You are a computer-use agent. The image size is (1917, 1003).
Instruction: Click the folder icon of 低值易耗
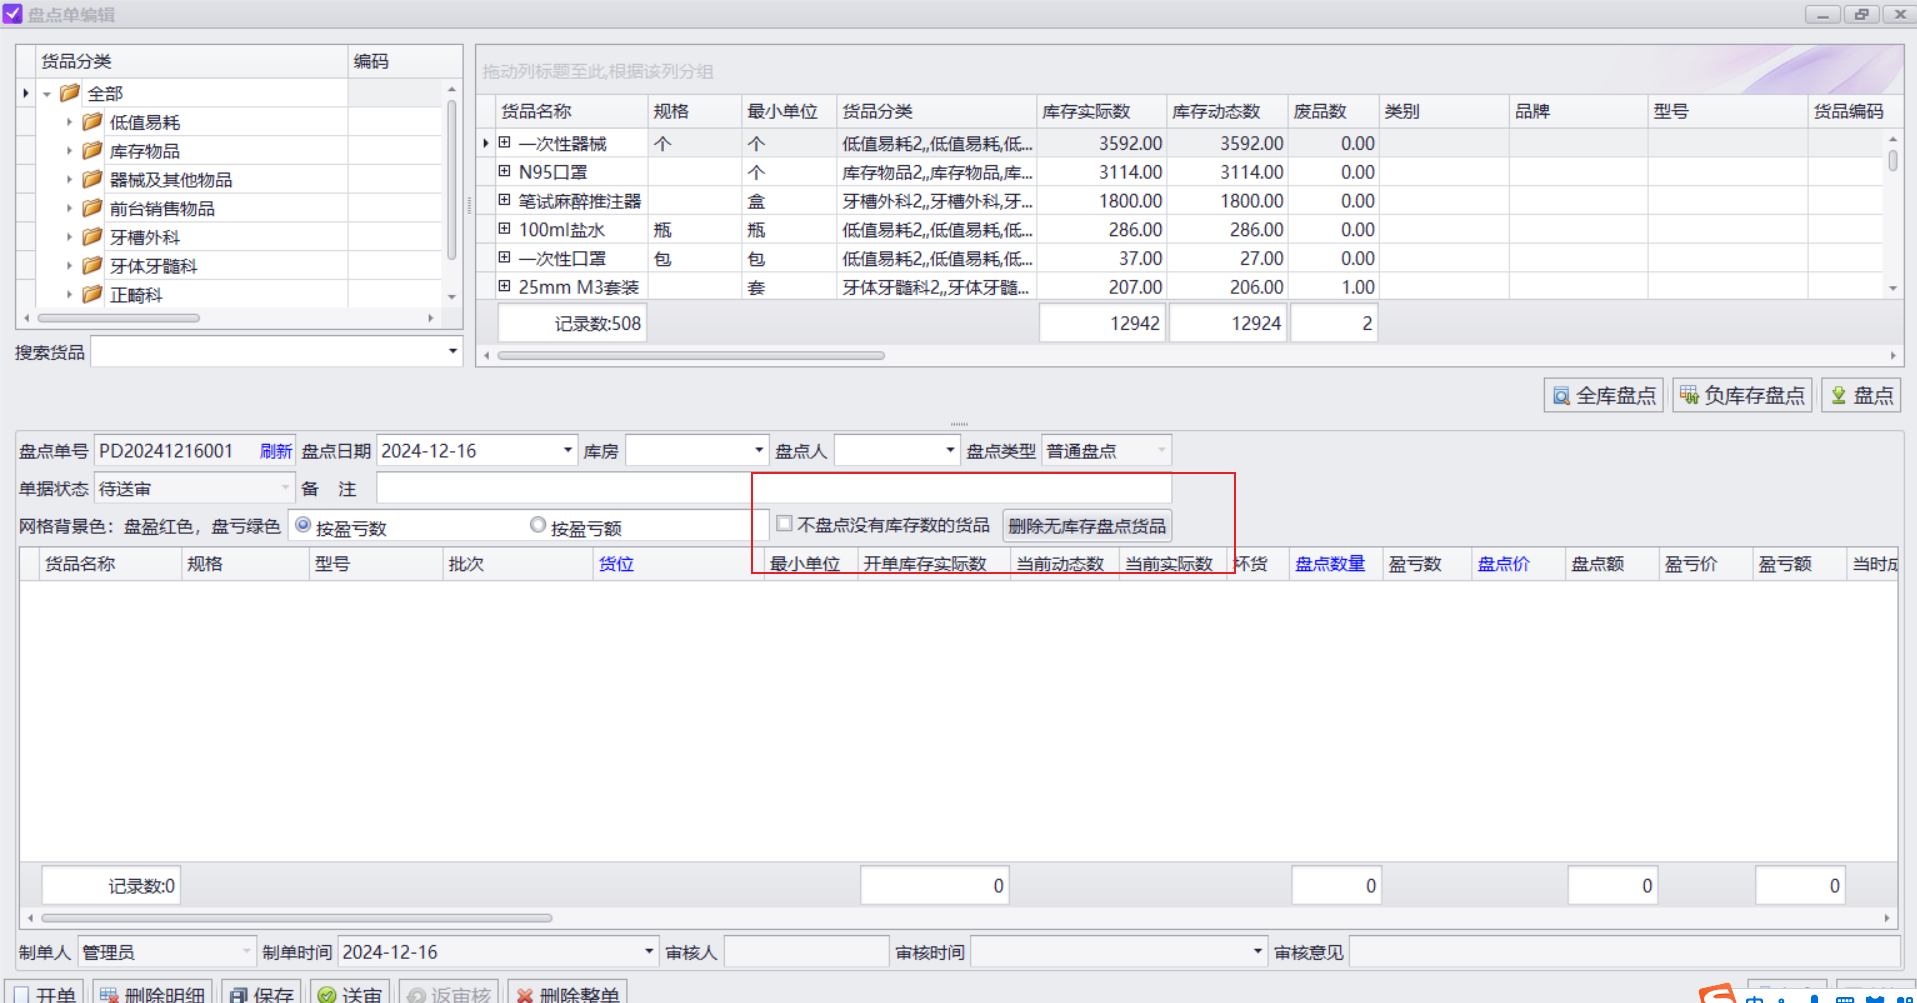tap(92, 122)
